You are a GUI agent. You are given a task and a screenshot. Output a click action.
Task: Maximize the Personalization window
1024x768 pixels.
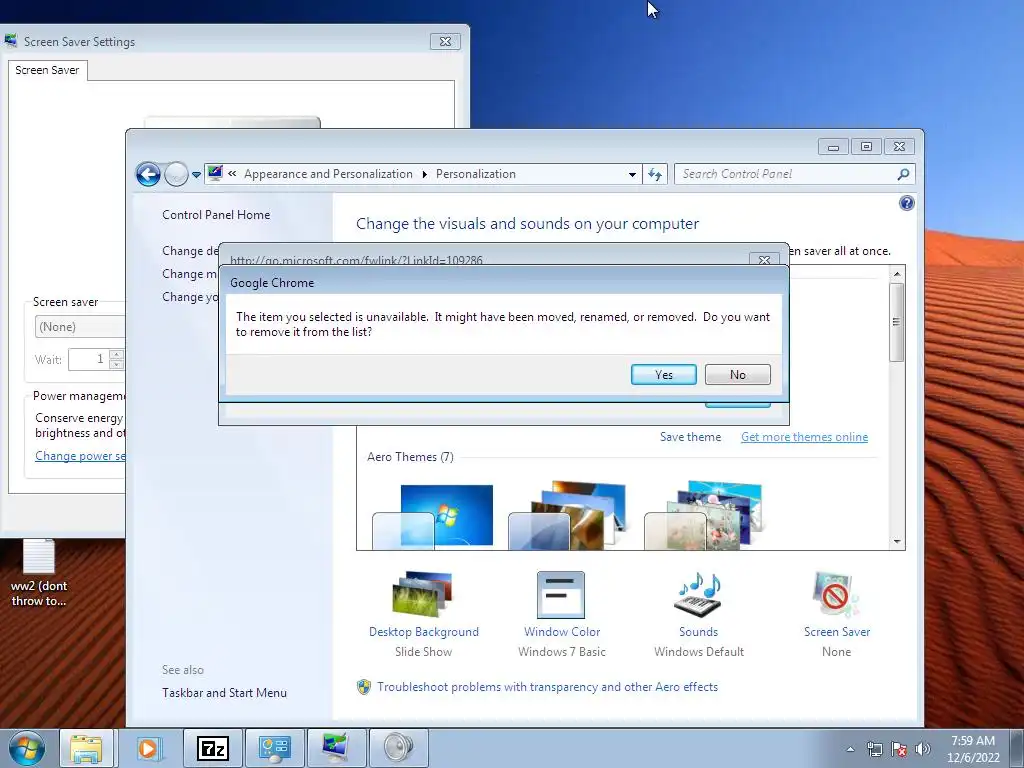866,146
